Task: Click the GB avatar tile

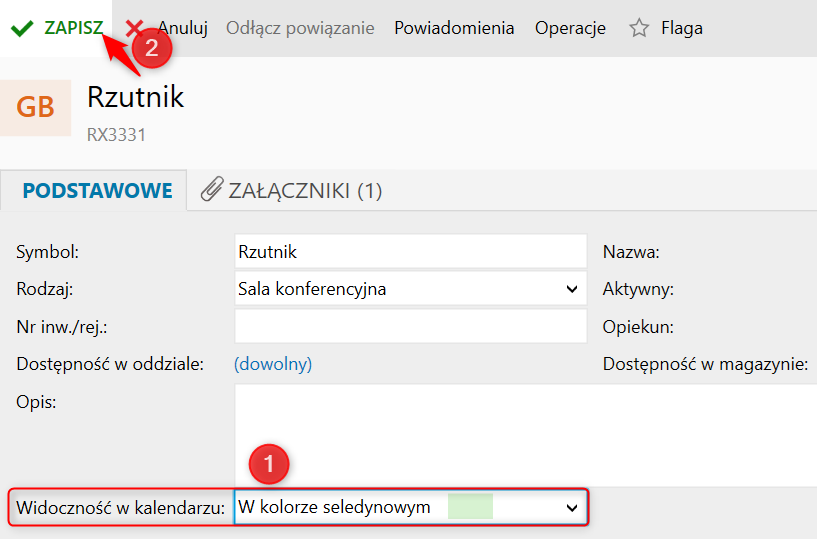Action: point(35,107)
